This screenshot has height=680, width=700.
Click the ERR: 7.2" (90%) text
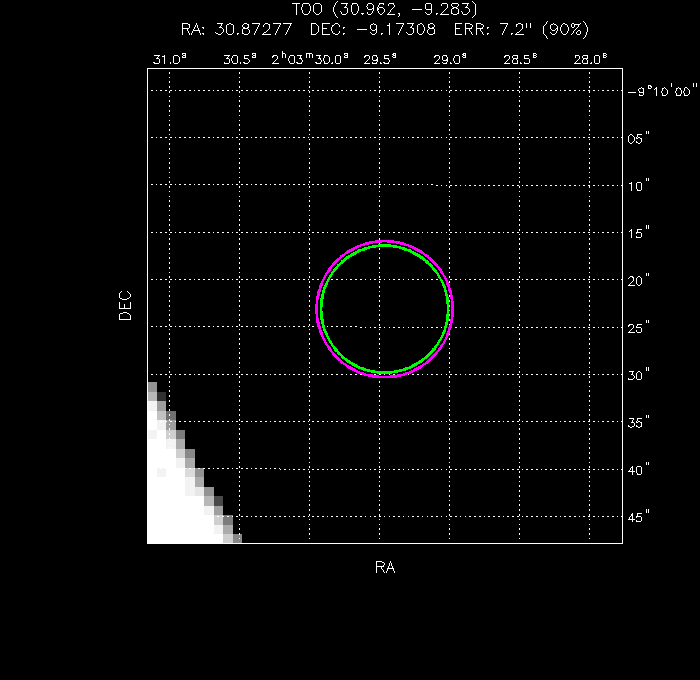pyautogui.click(x=521, y=29)
